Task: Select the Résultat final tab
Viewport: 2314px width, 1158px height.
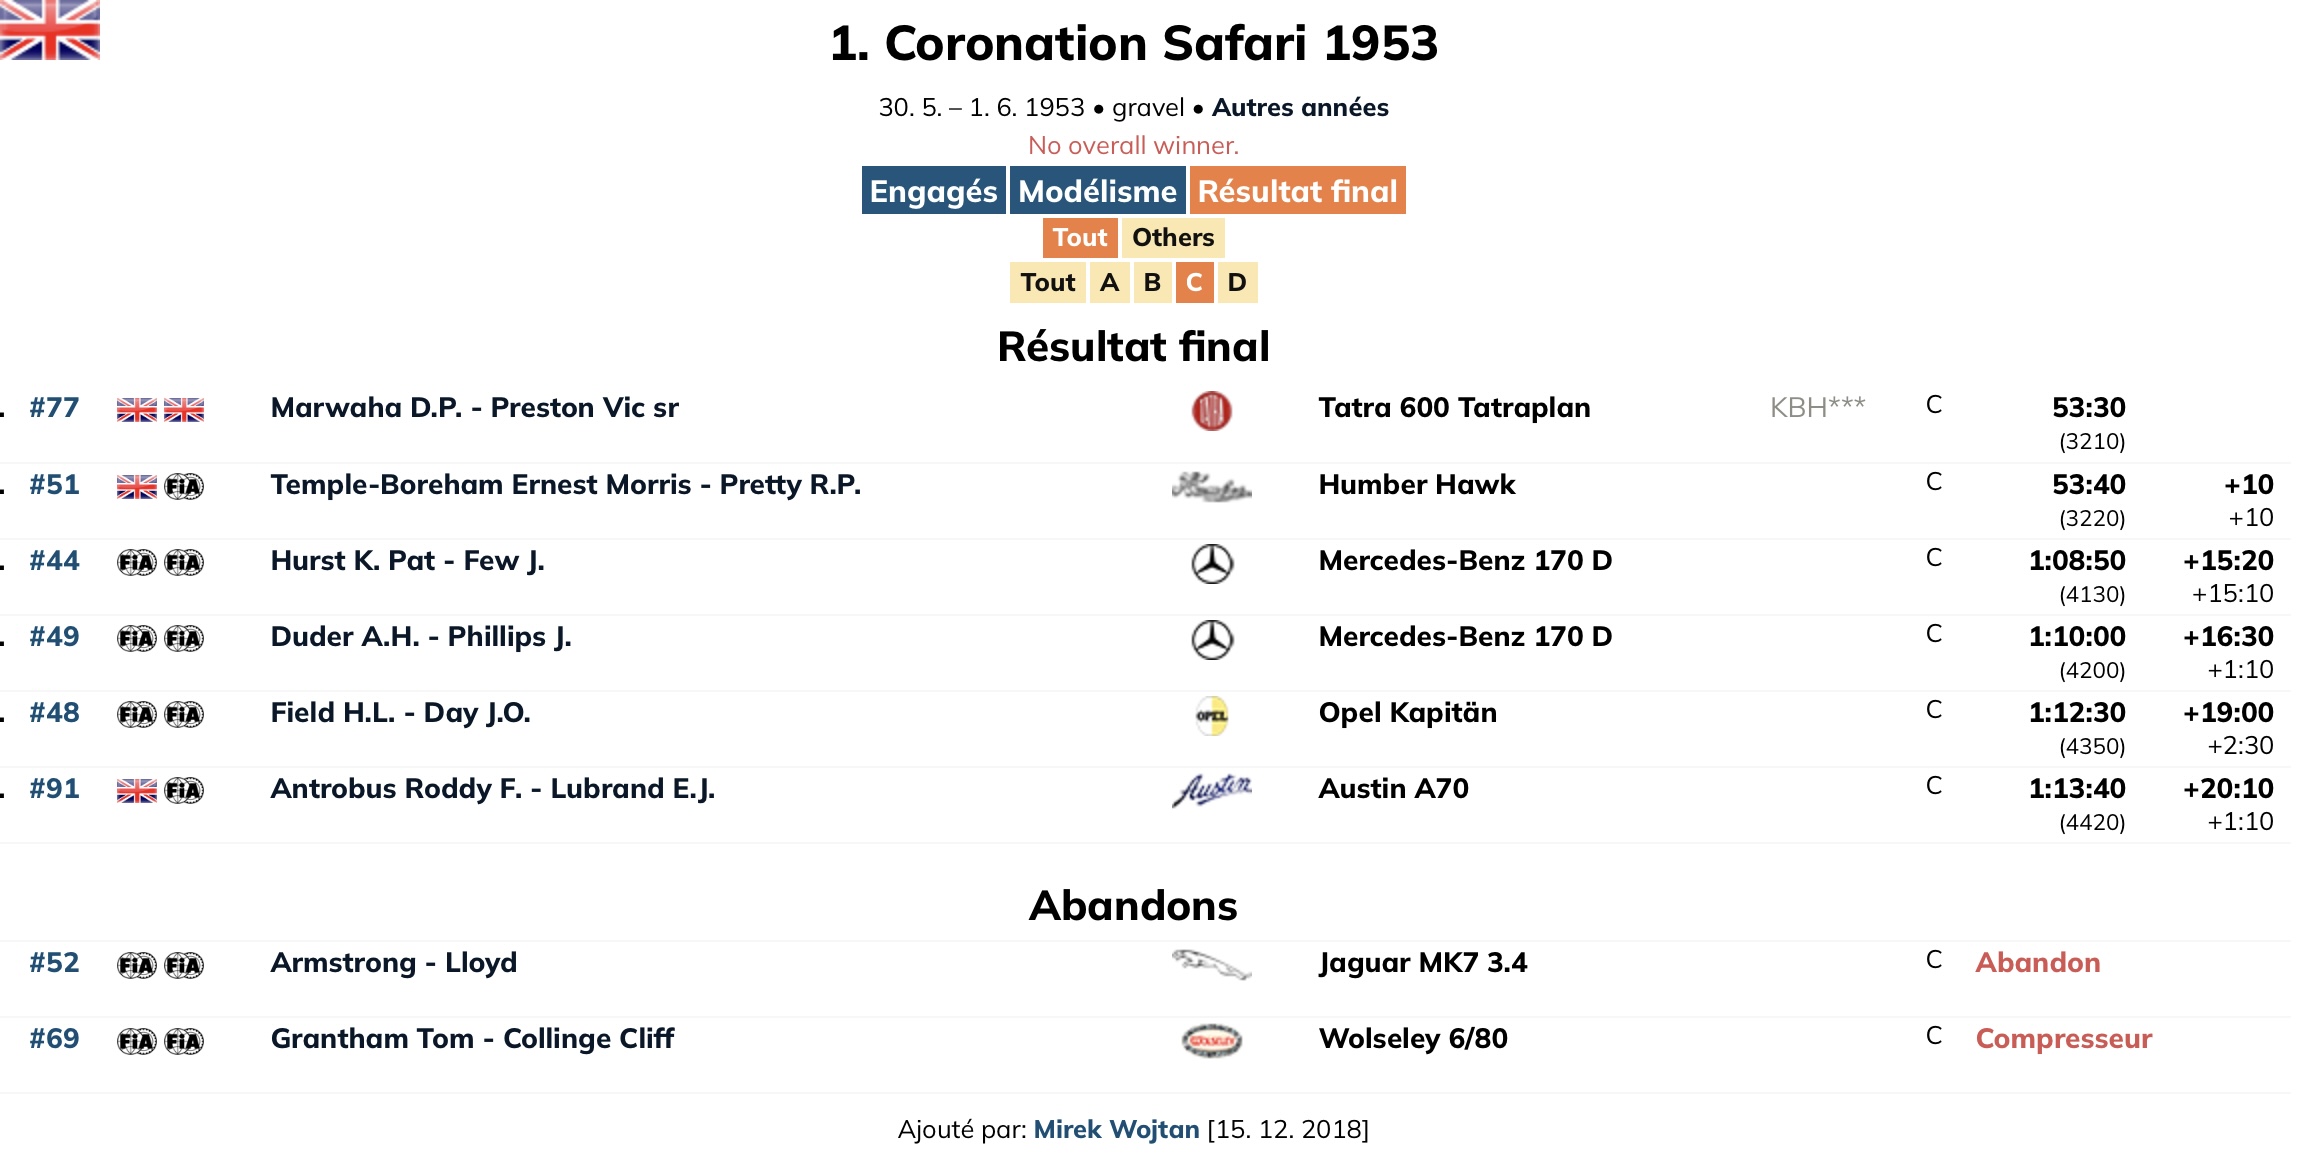Action: tap(1297, 191)
